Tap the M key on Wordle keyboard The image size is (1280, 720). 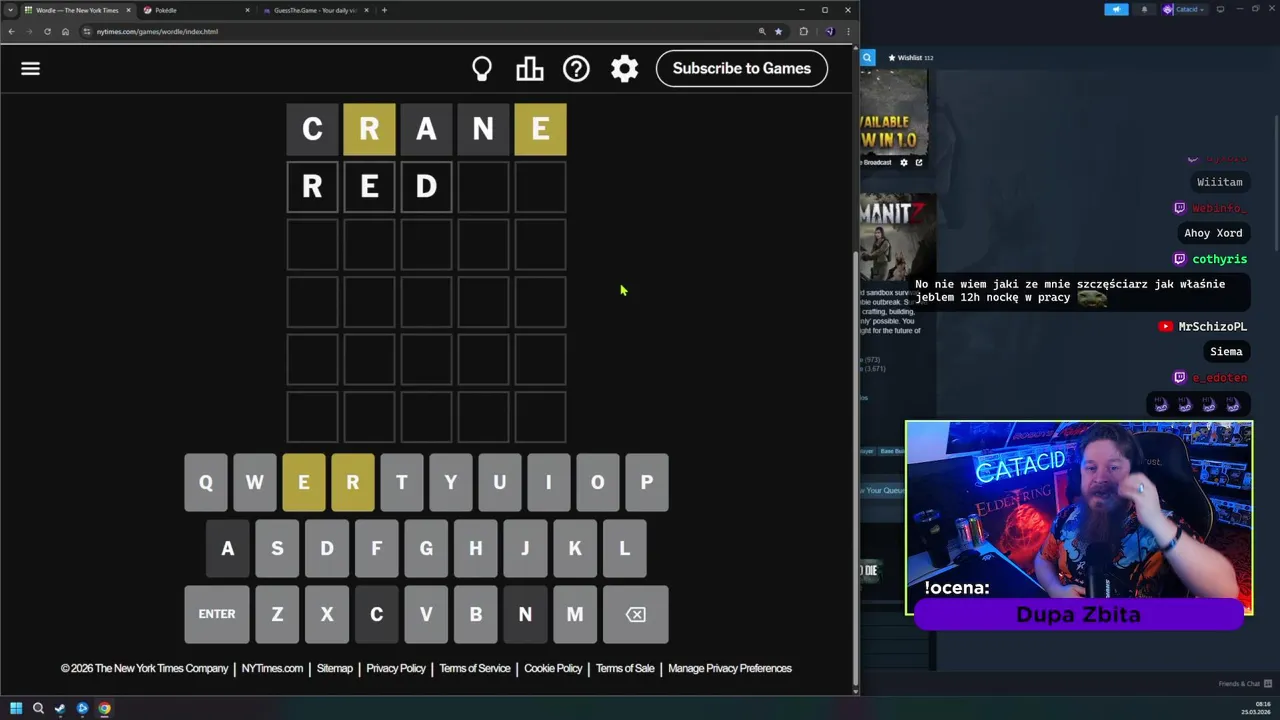[x=575, y=614]
